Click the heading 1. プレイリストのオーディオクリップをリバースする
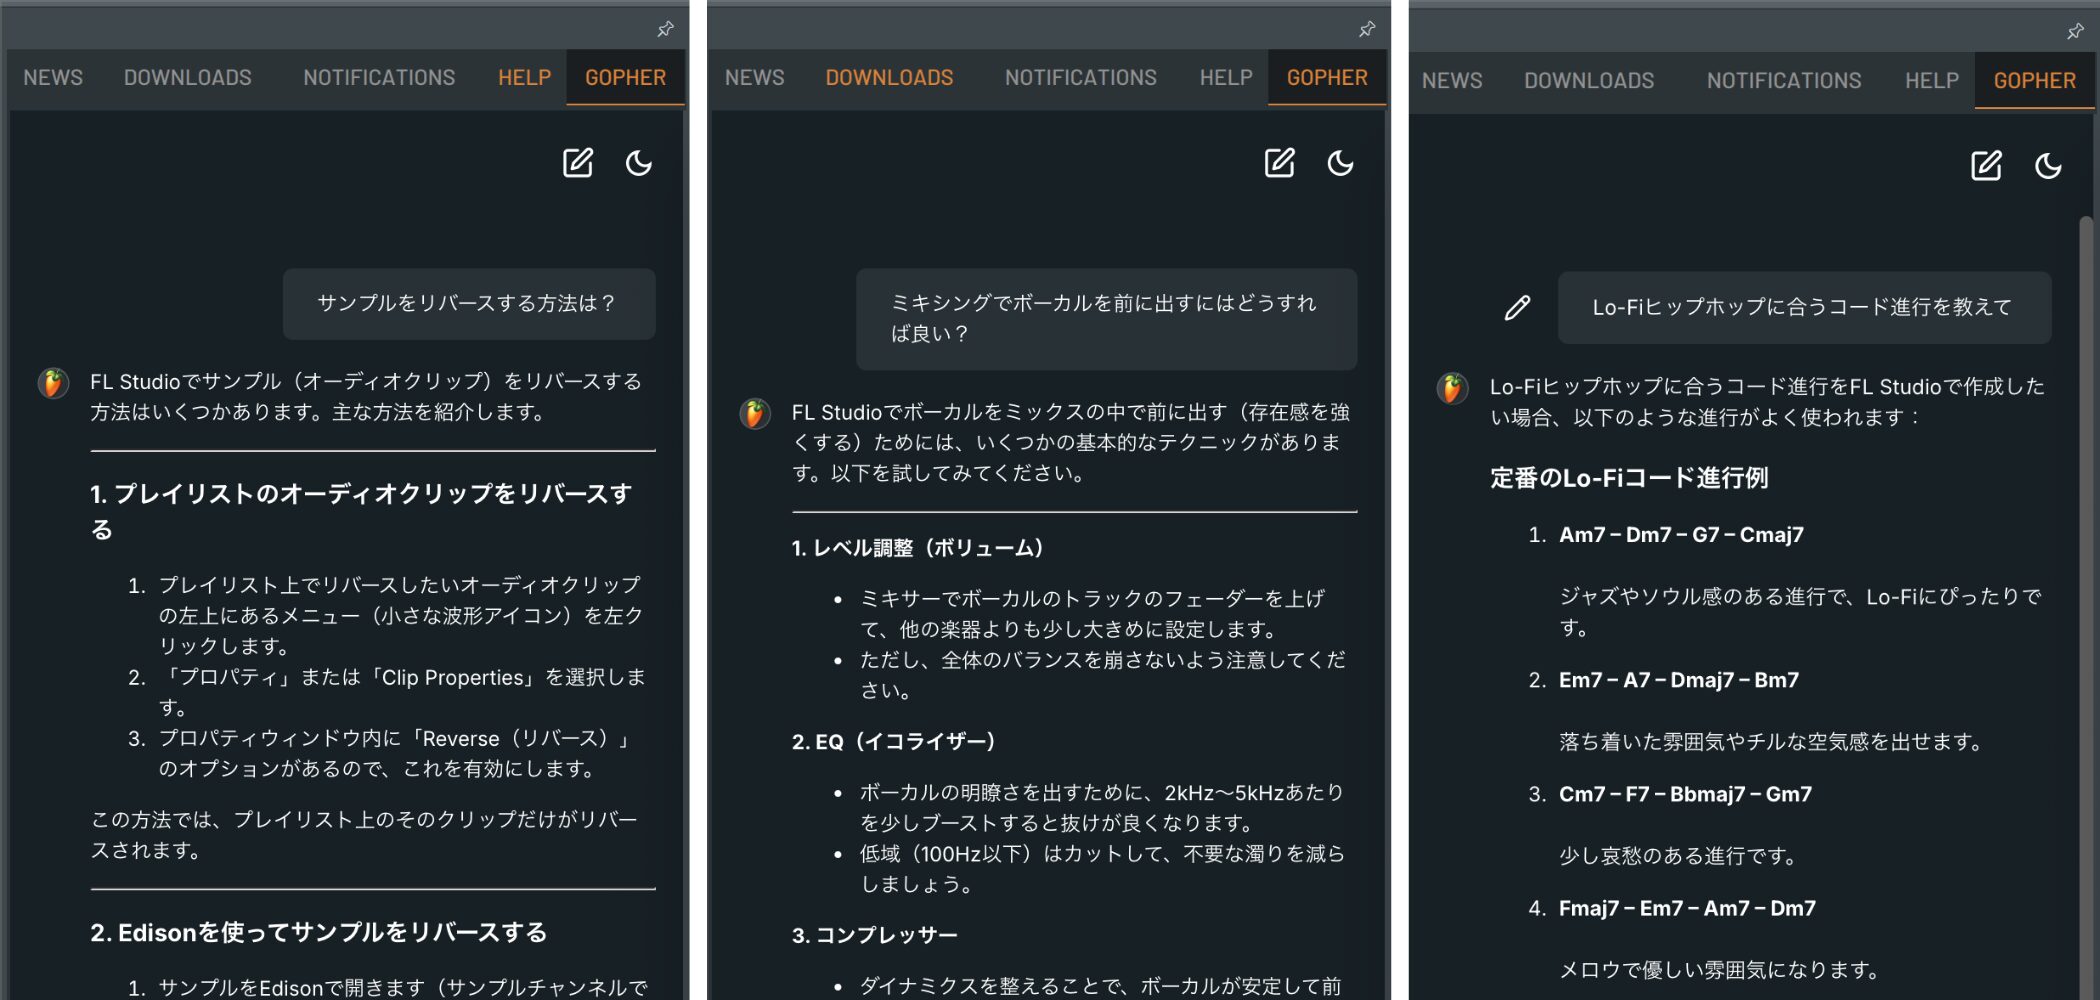2100x1000 pixels. coord(361,511)
